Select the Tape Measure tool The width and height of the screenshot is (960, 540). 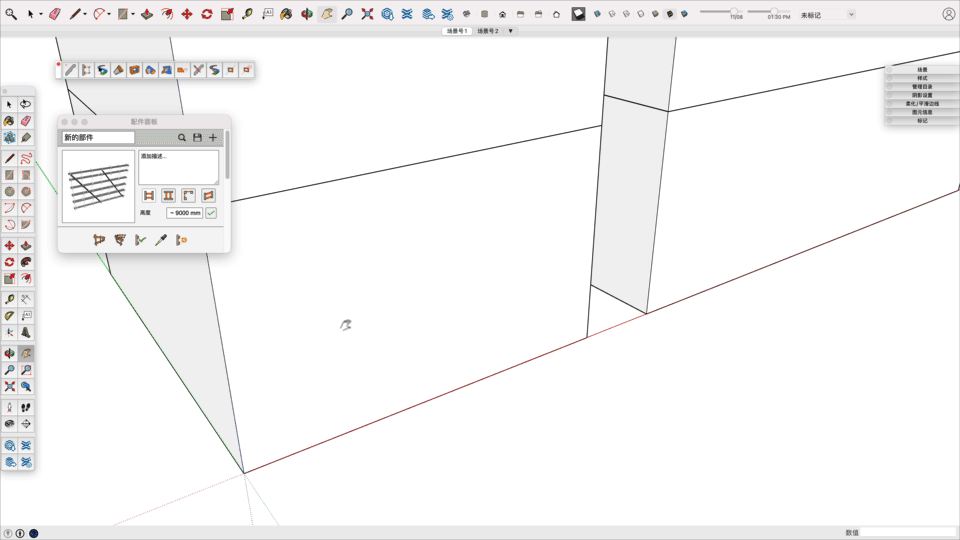247,14
